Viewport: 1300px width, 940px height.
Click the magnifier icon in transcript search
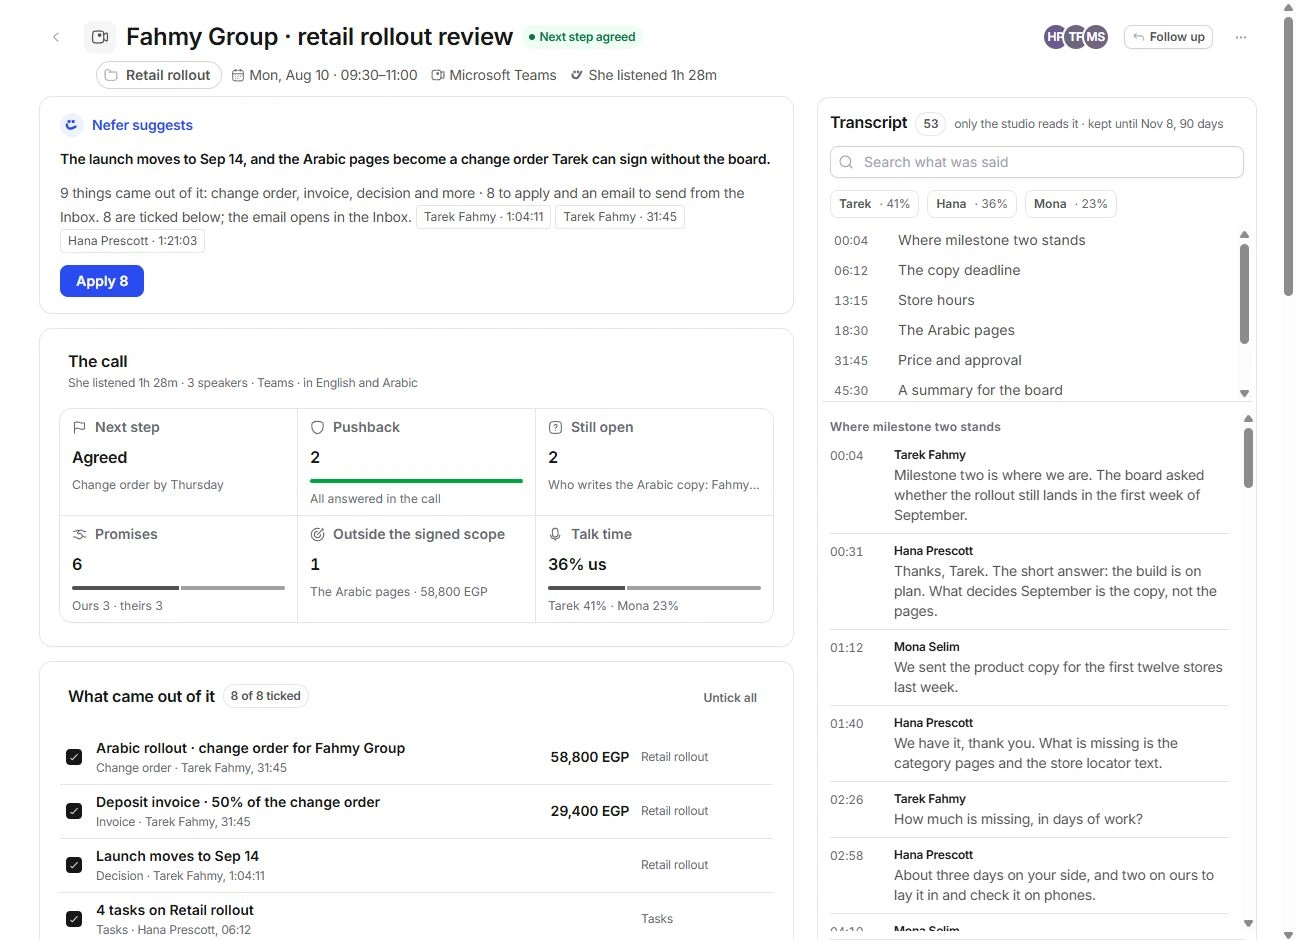[x=847, y=162]
